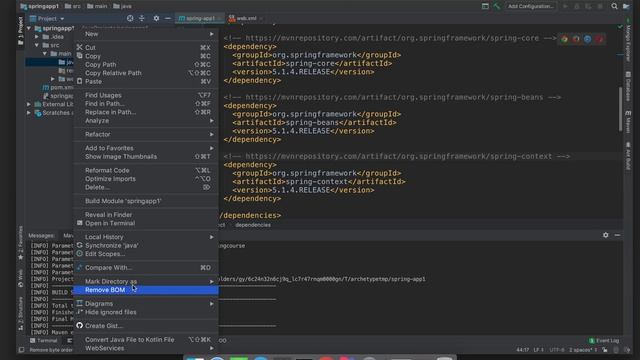
Task: Minimize the Messages tool window
Action: click(617, 235)
